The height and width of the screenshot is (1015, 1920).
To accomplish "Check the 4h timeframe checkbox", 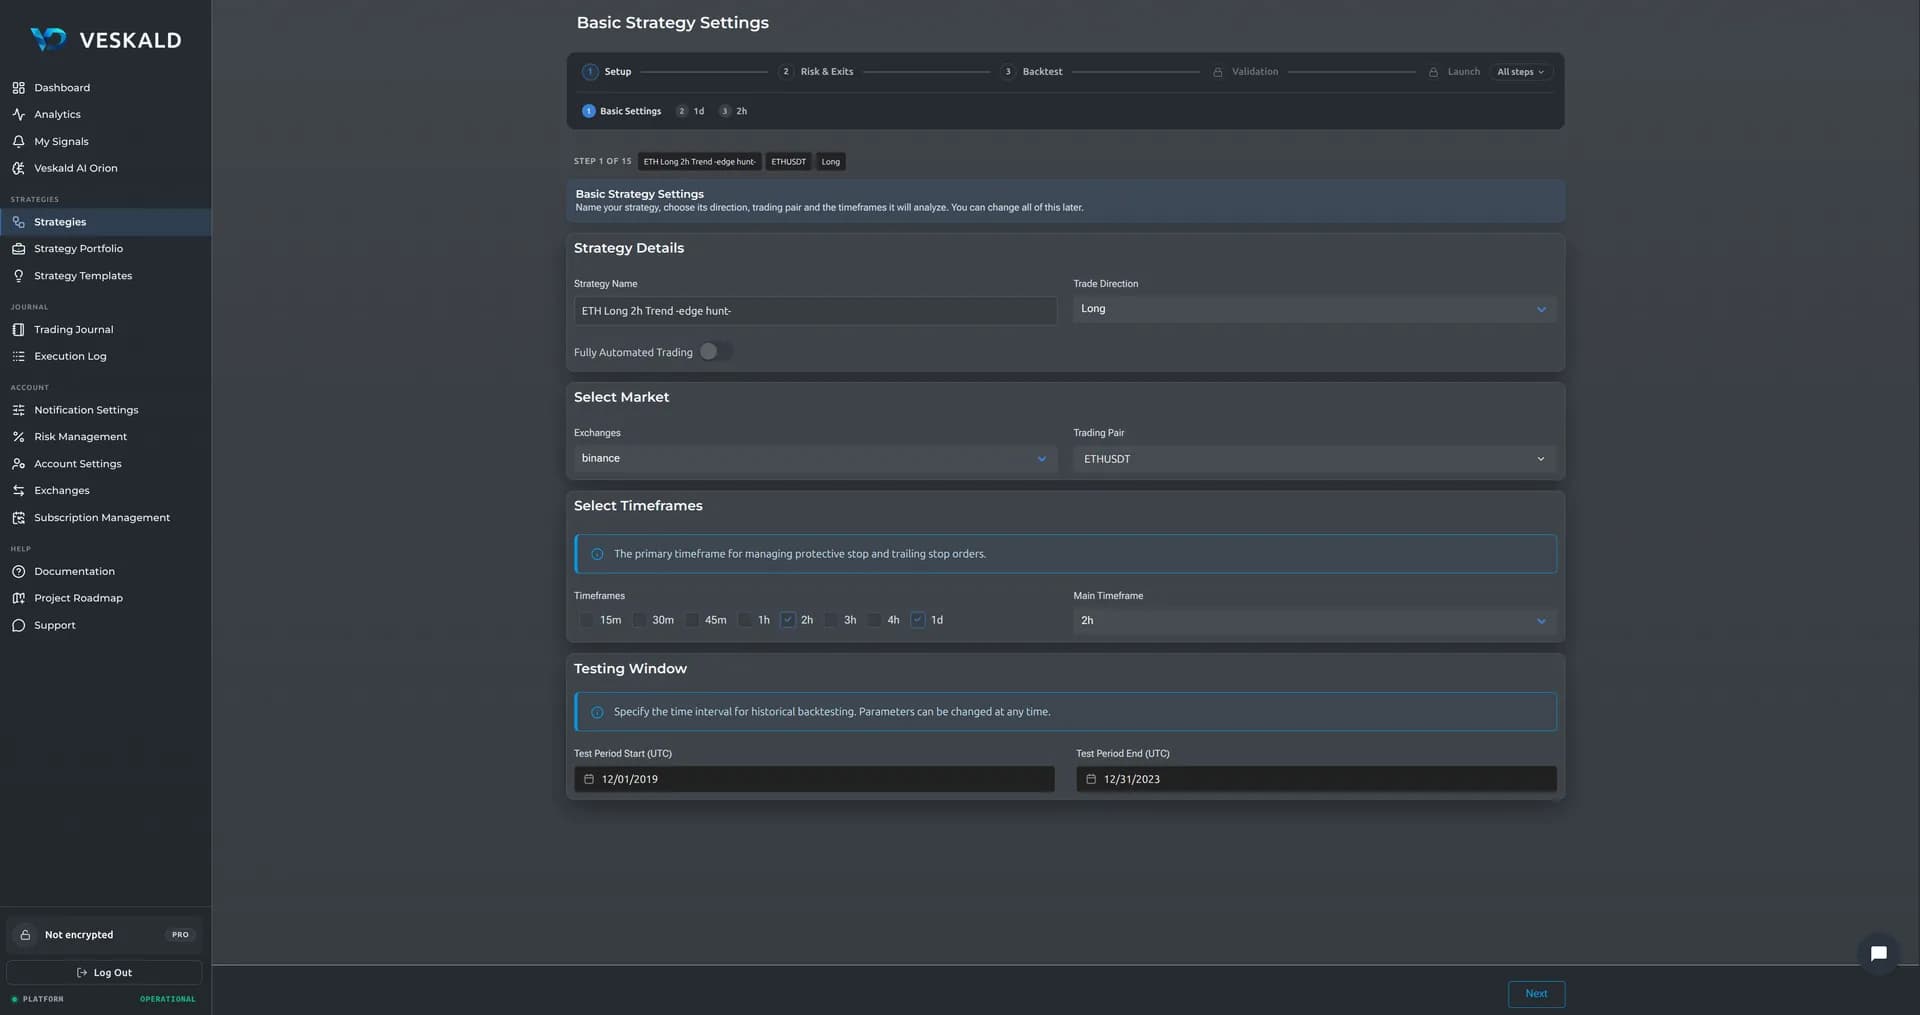I will coord(874,620).
